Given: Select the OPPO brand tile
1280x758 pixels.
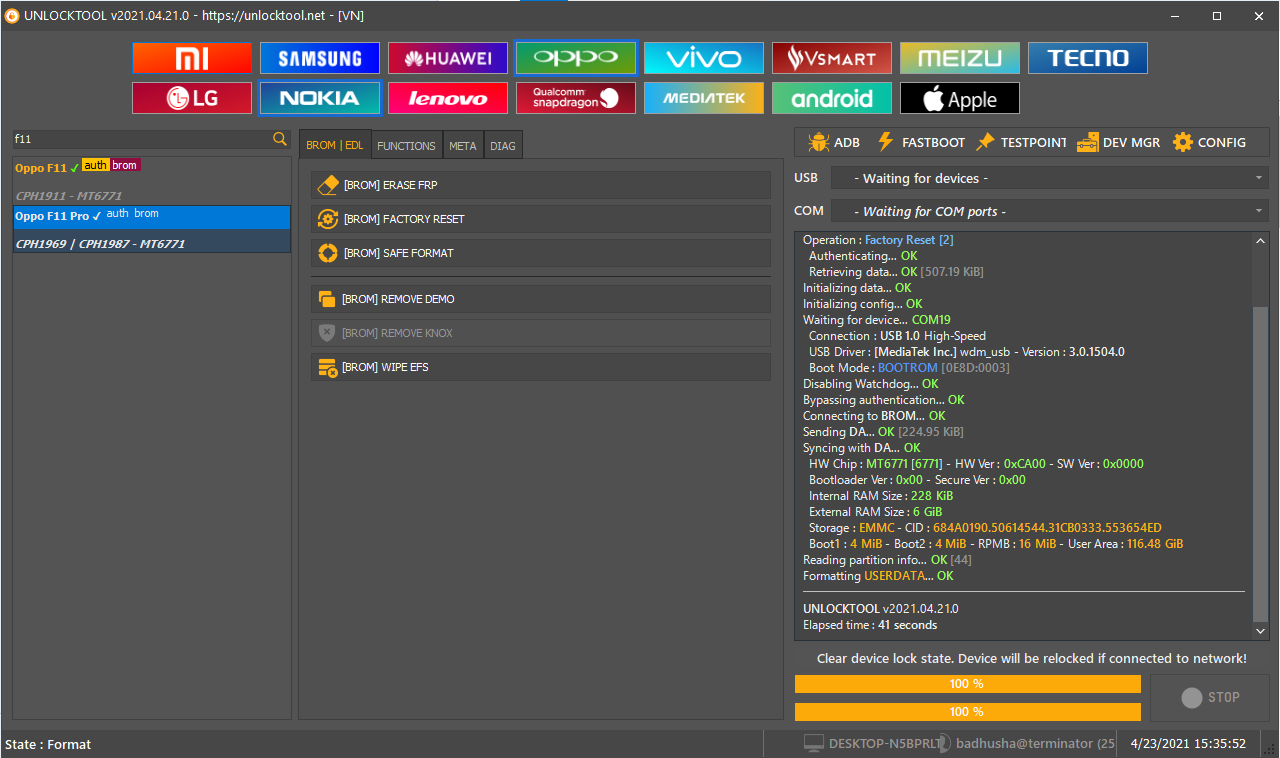Looking at the screenshot, I should (576, 58).
